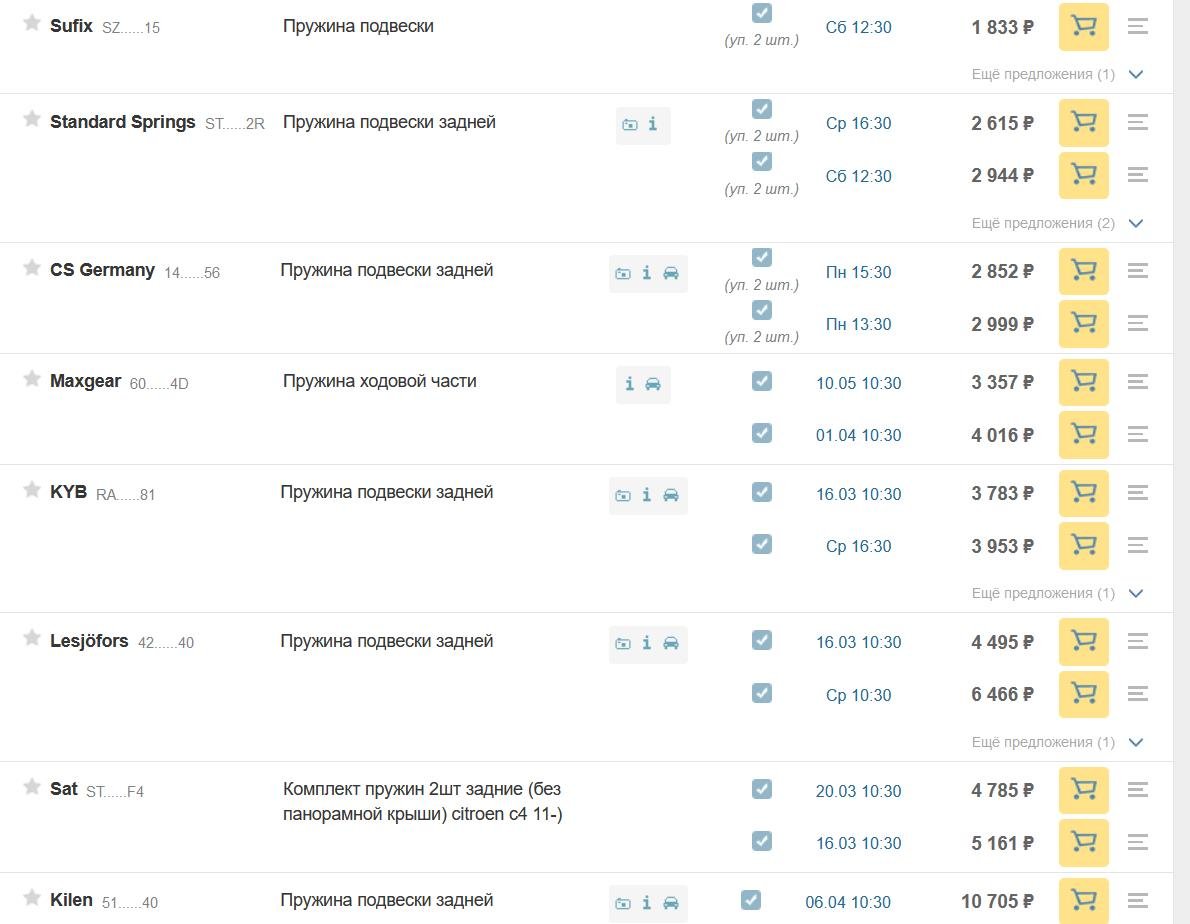Viewport: 1190px width, 924px height.
Task: Show car applicability icon for CS Germany
Action: (671, 273)
